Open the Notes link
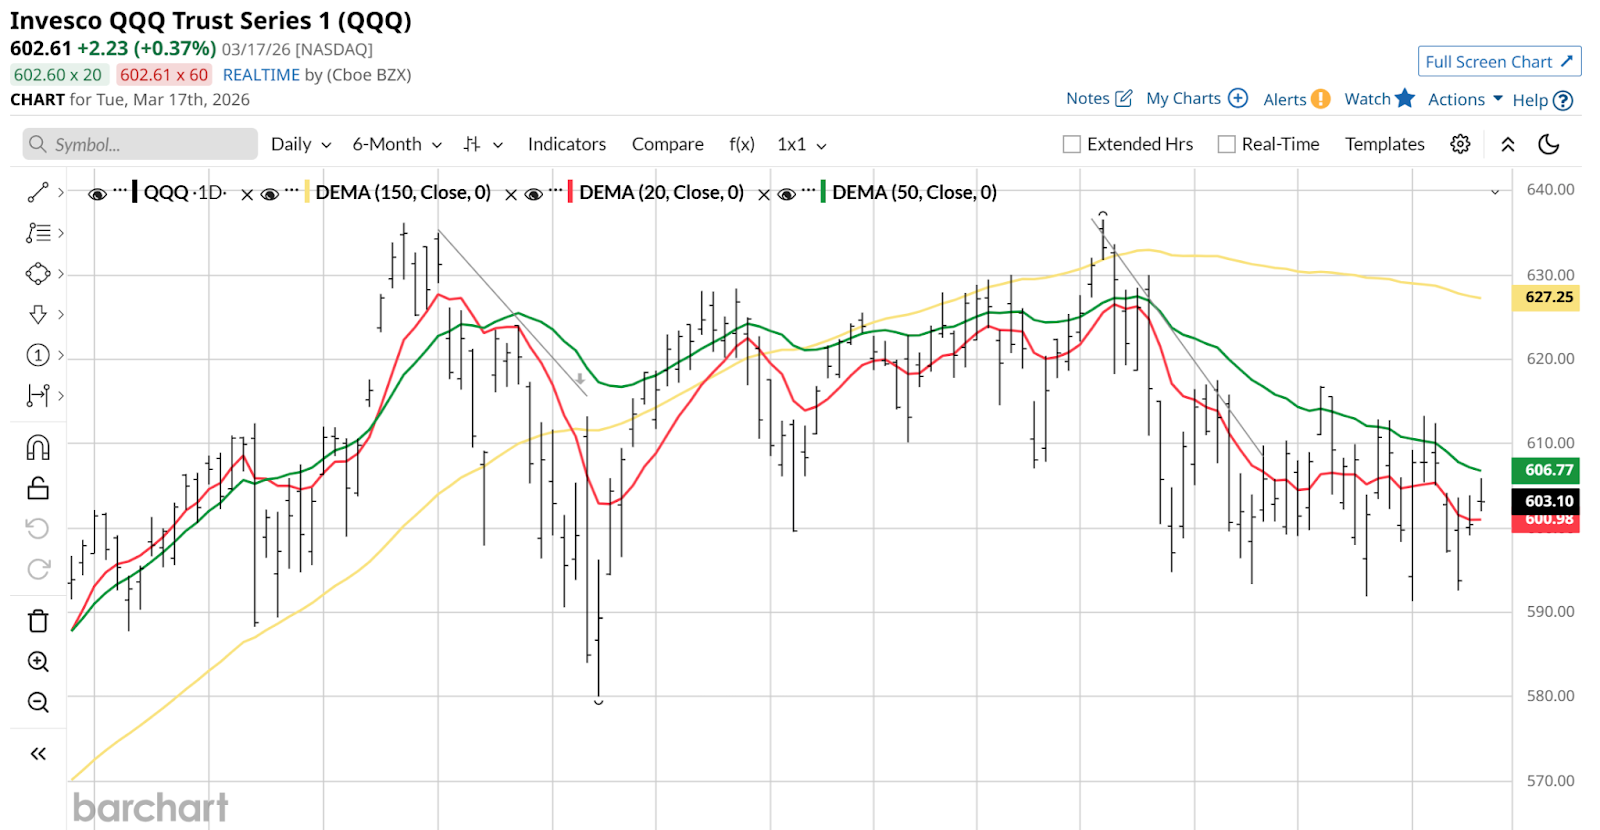This screenshot has width=1600, height=830. point(1088,98)
